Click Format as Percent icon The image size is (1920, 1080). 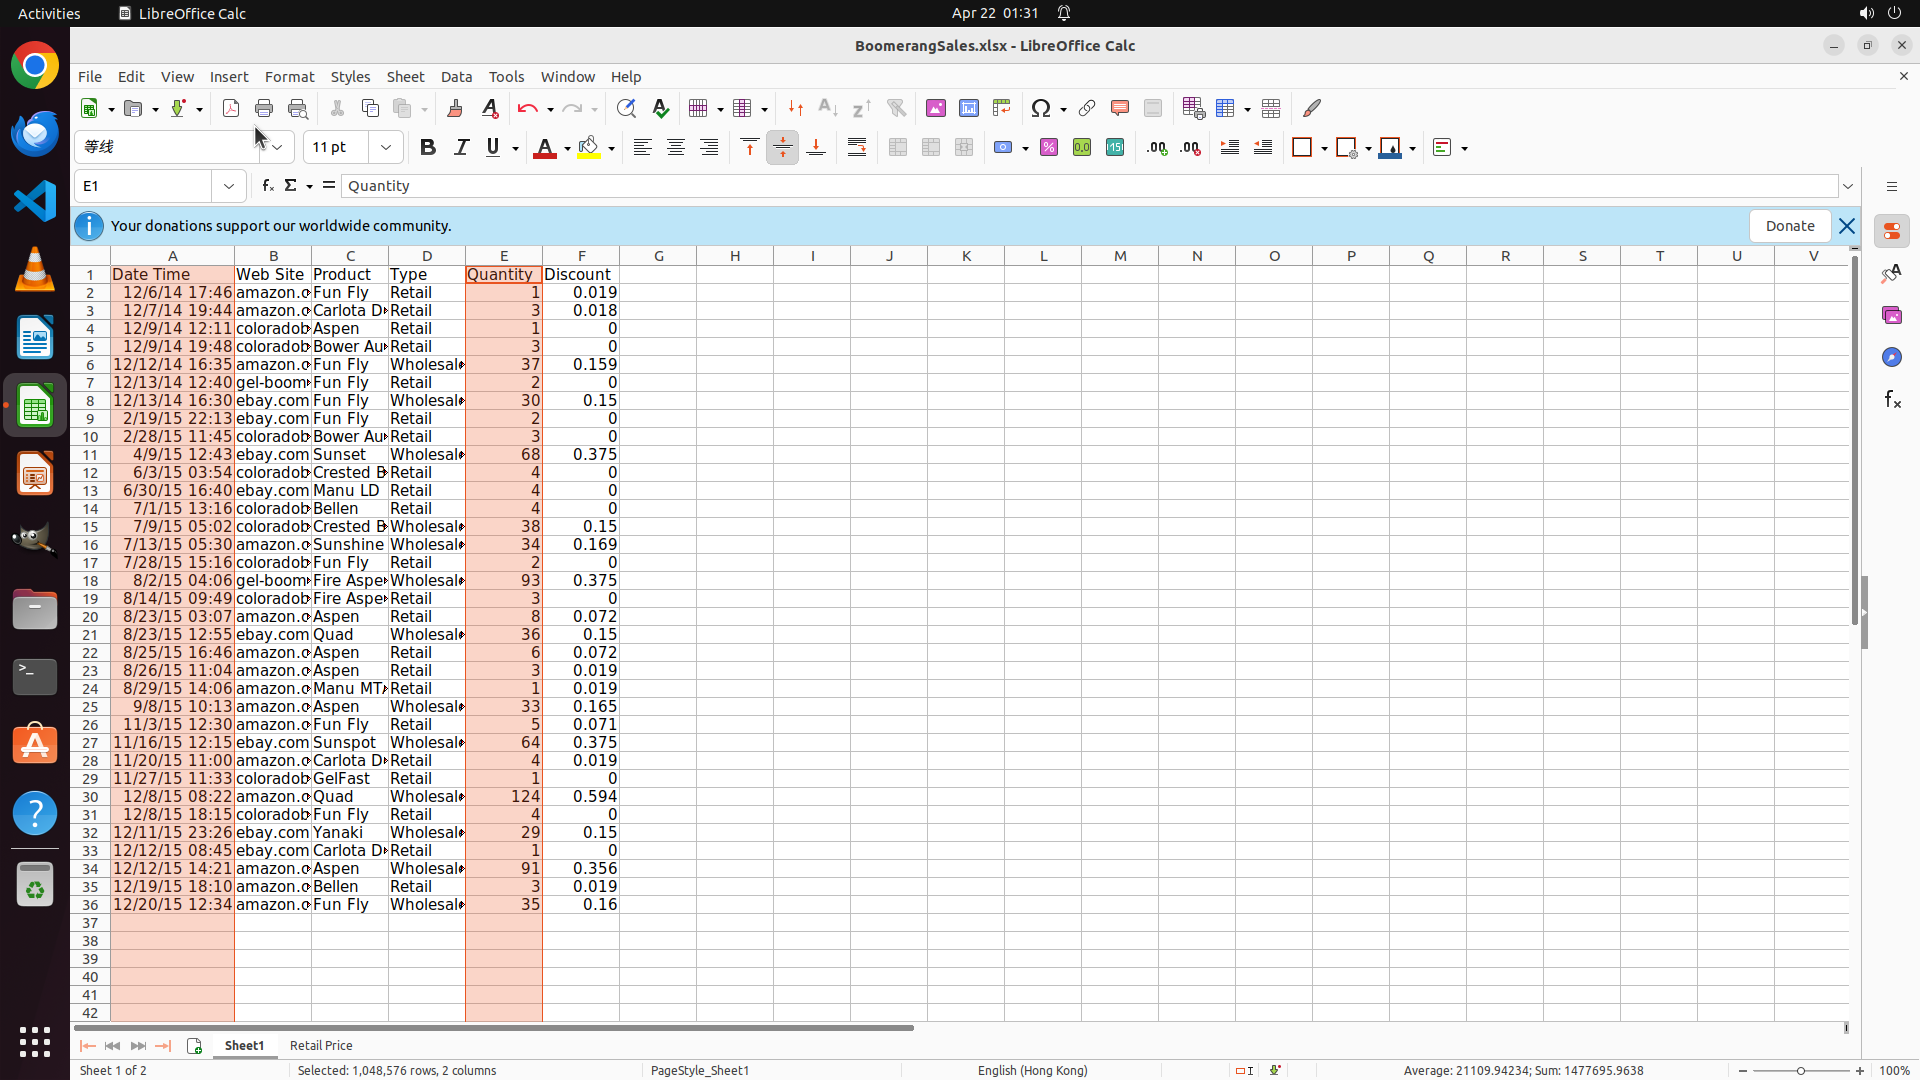point(1049,148)
